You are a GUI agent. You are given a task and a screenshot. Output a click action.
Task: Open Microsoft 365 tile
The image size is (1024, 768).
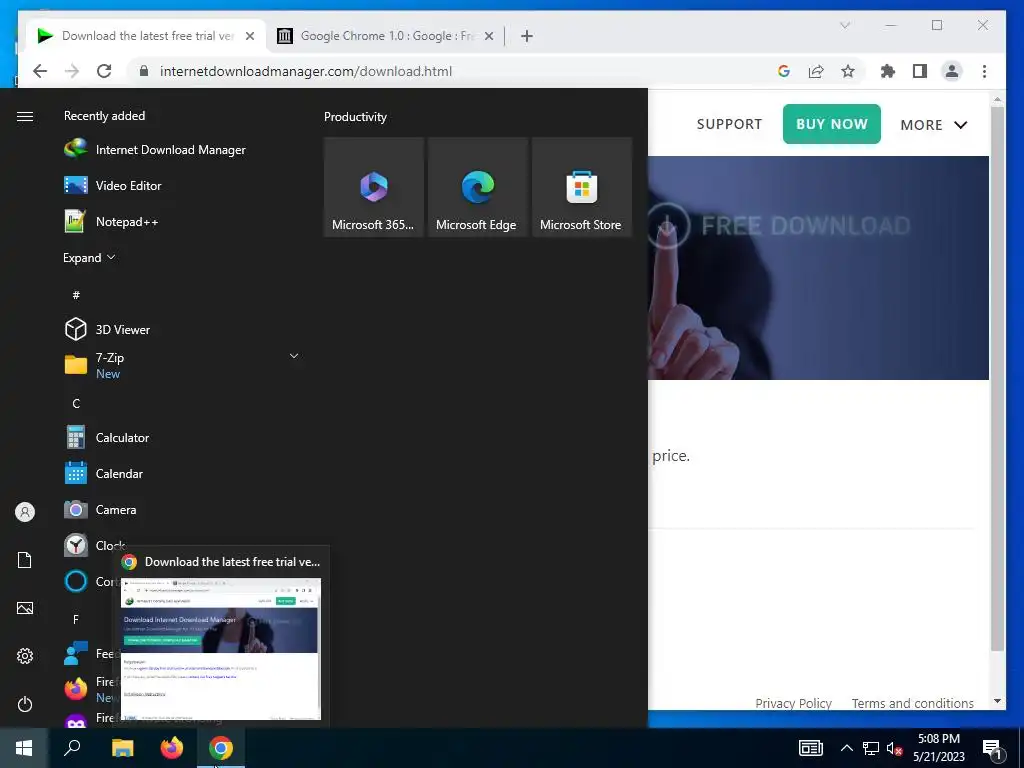(374, 187)
